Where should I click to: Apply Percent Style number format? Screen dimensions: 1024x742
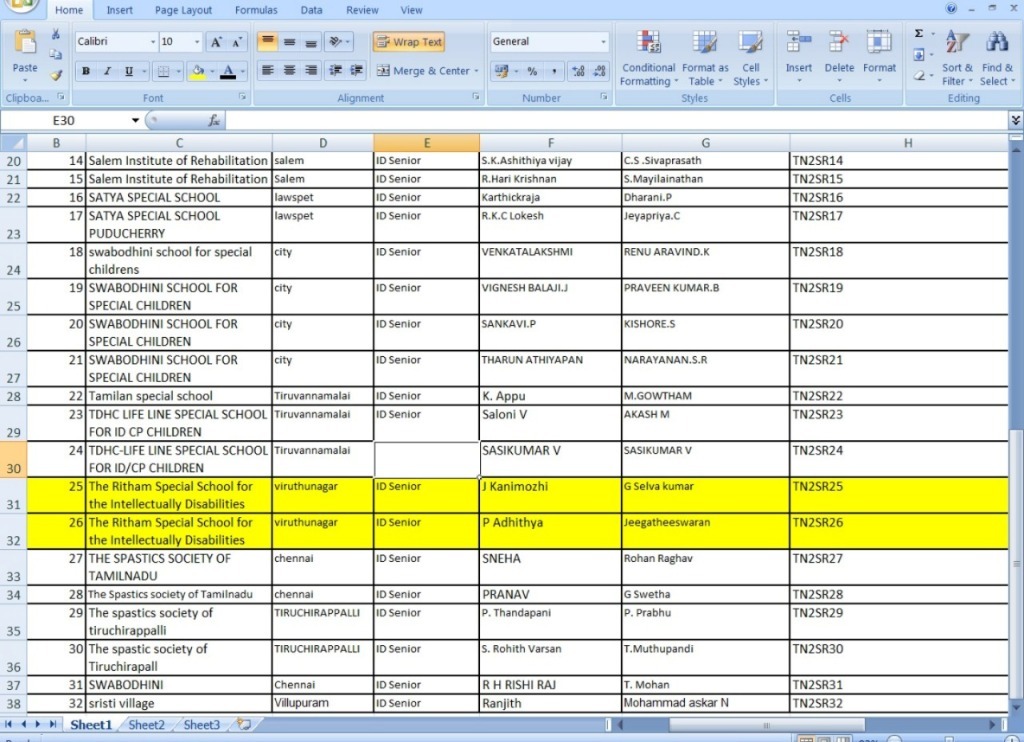coord(532,71)
